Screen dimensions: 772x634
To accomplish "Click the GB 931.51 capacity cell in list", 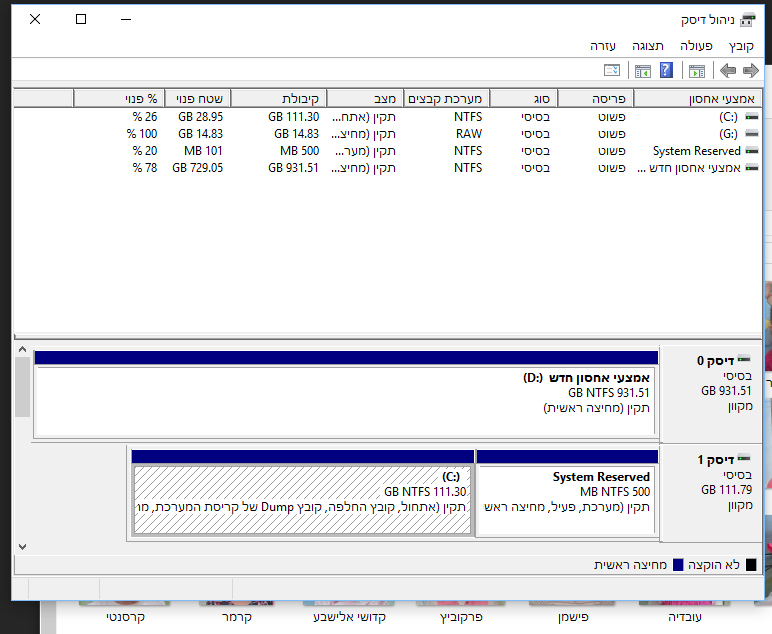I will point(293,168).
